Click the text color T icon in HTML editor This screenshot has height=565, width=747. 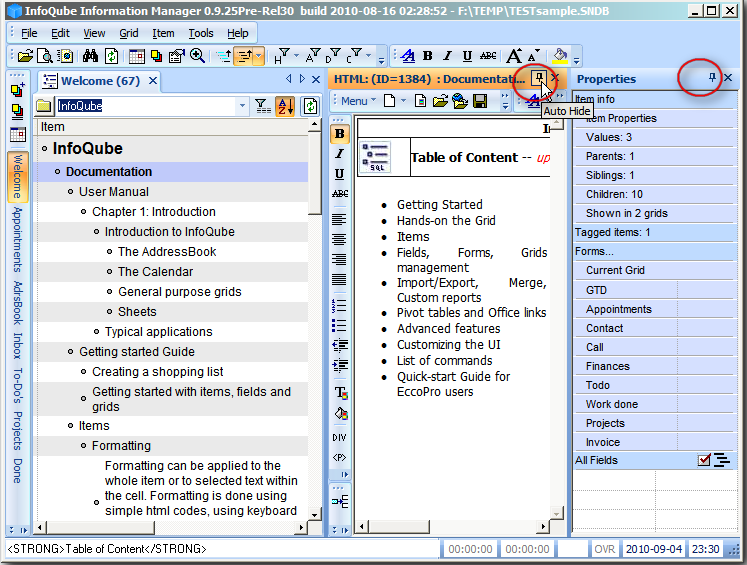coord(341,393)
